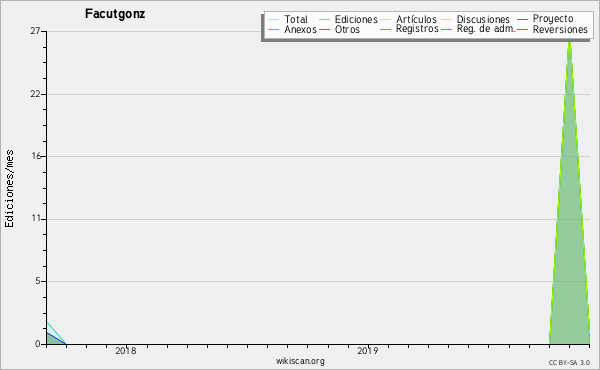The height and width of the screenshot is (370, 600).
Task: Click the cyan Total legend line swatch
Action: tap(274, 20)
